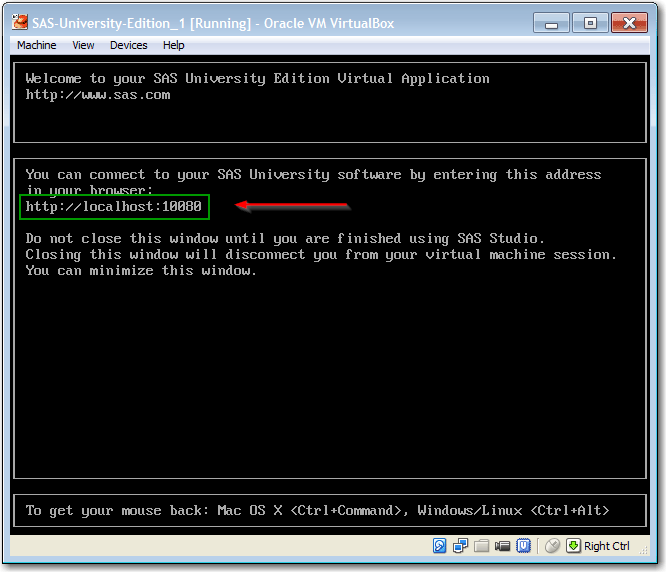The width and height of the screenshot is (666, 572).
Task: Click the window resize grip in corner
Action: (x=643, y=550)
